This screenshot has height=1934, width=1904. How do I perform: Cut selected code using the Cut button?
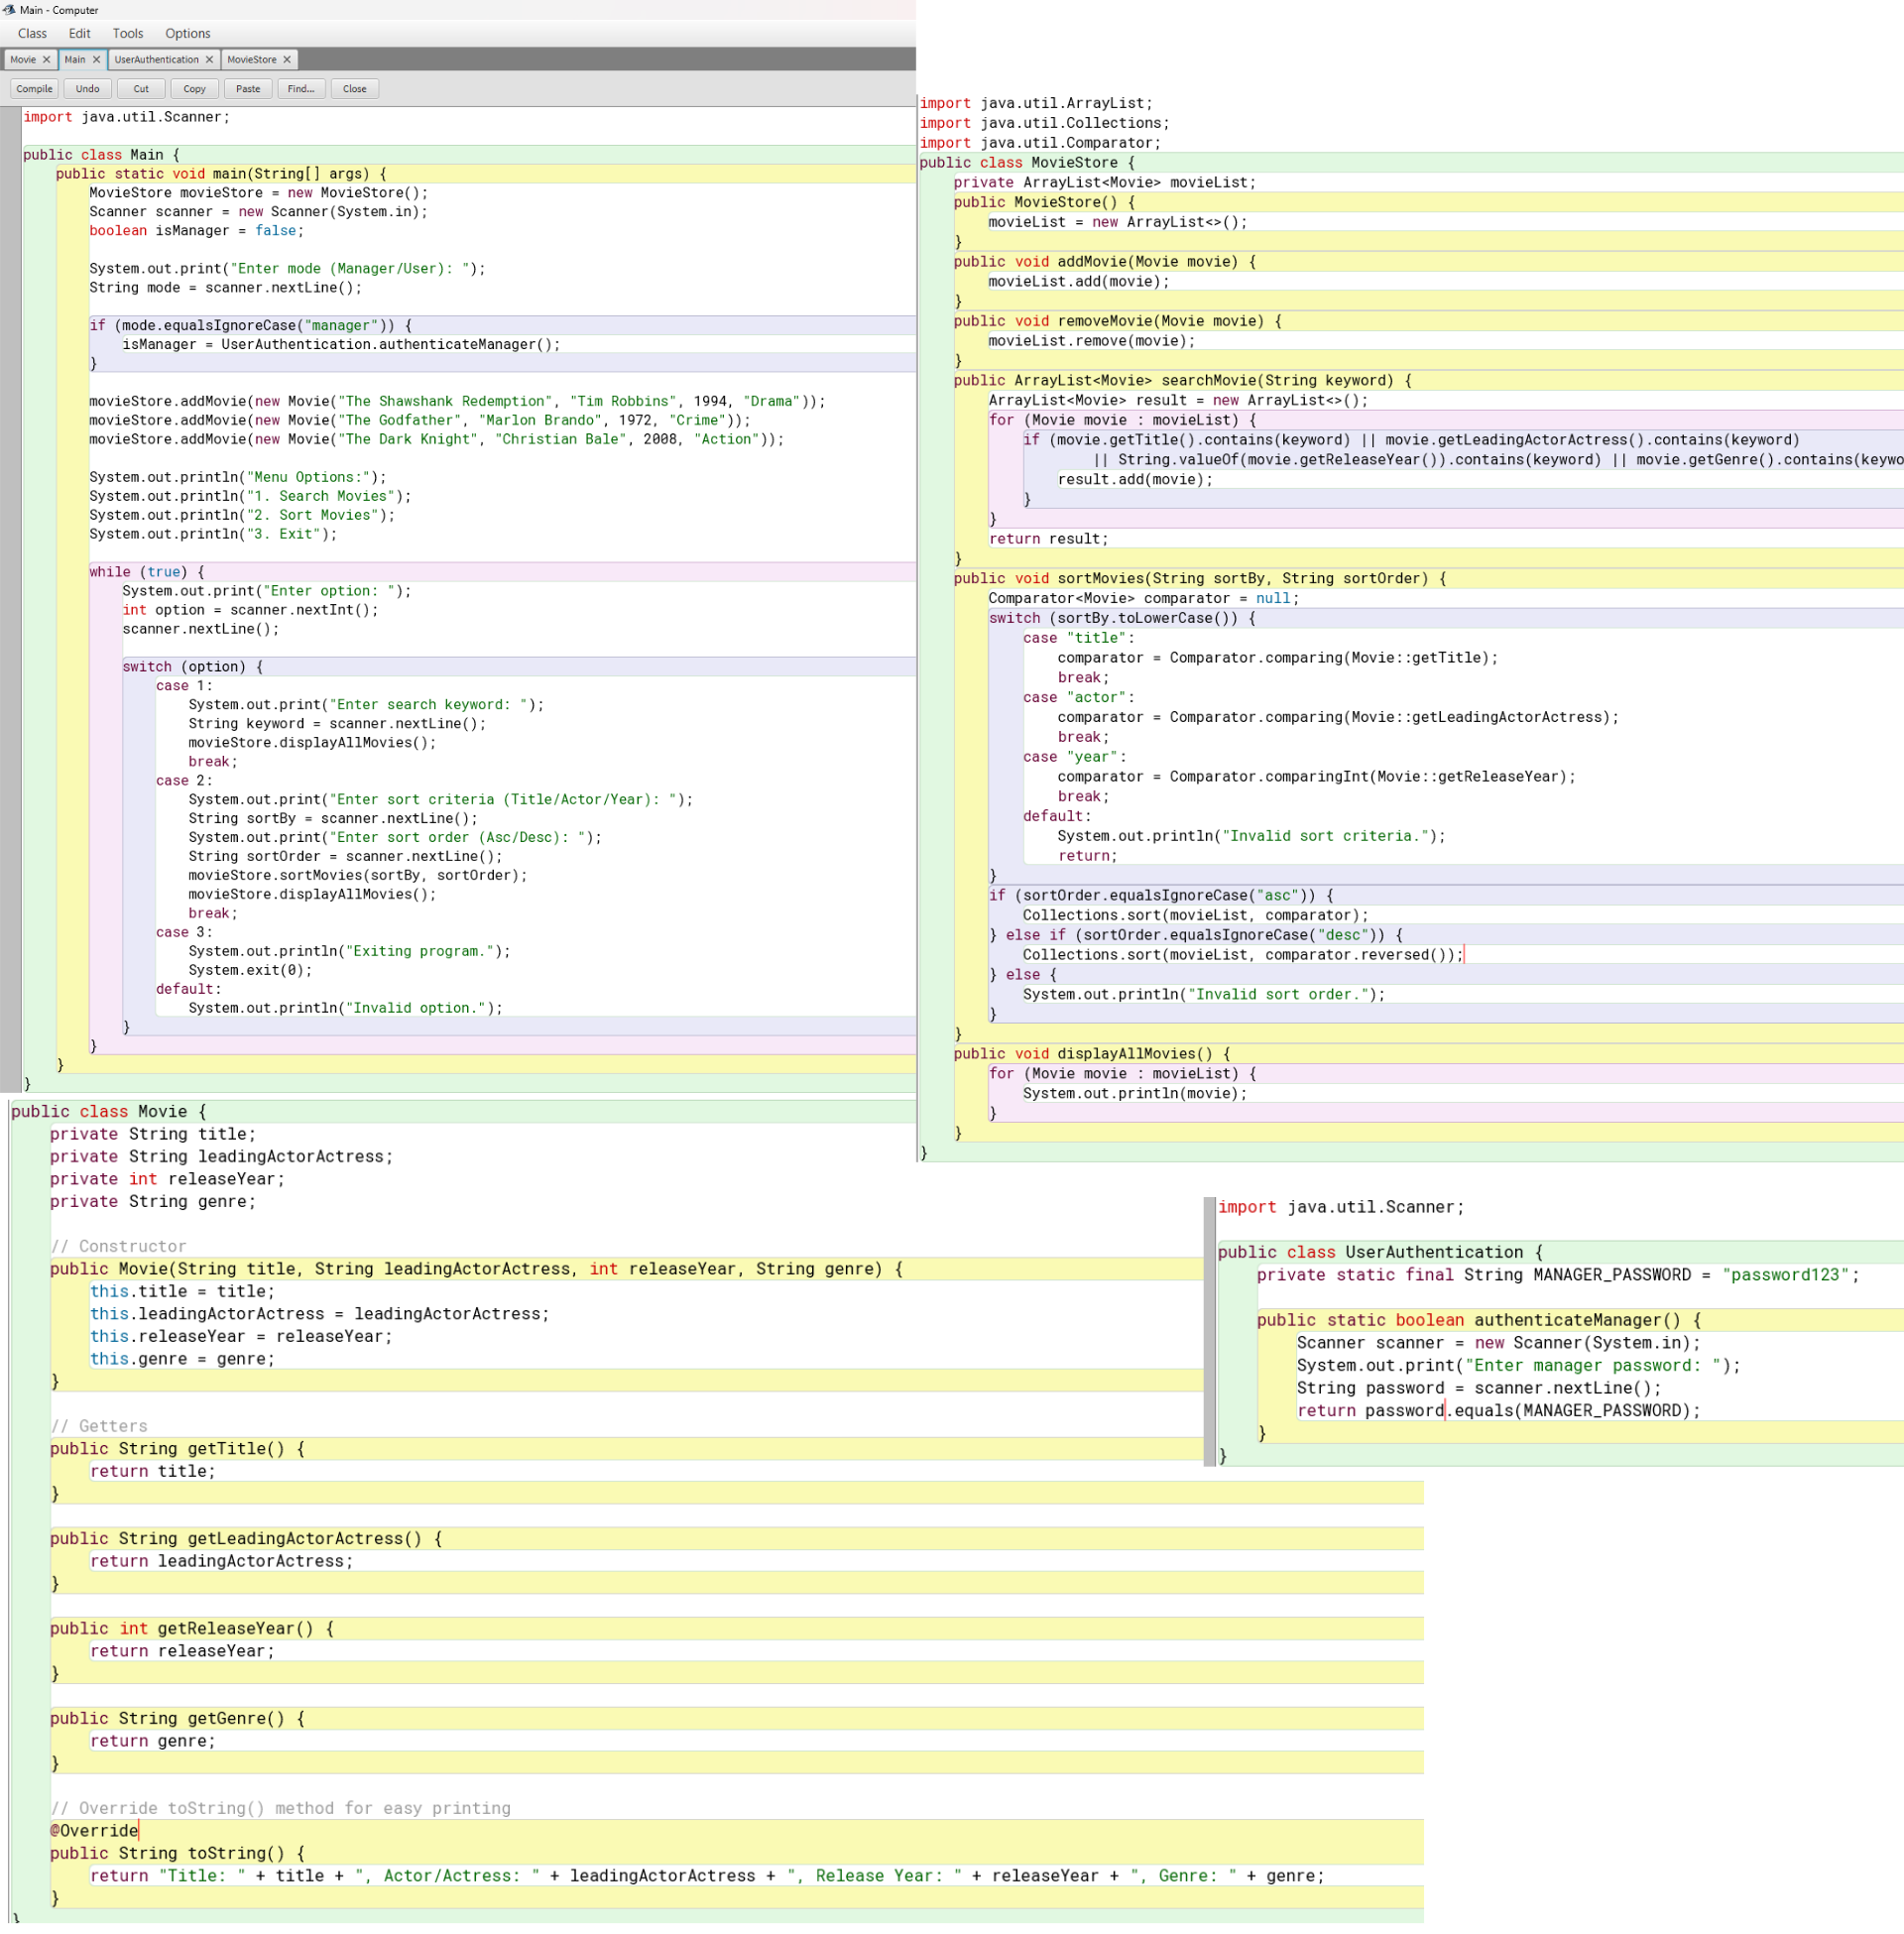tap(140, 88)
